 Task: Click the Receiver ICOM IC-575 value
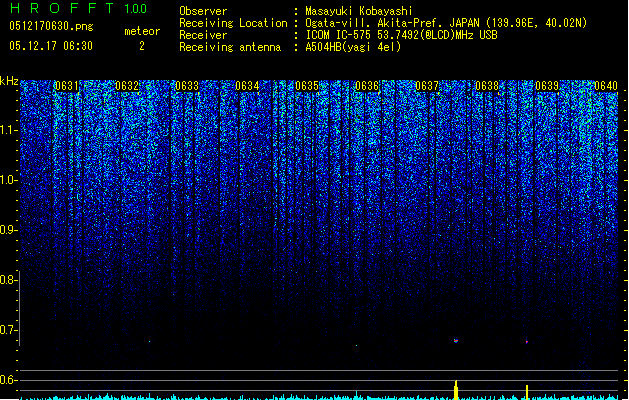coord(401,35)
